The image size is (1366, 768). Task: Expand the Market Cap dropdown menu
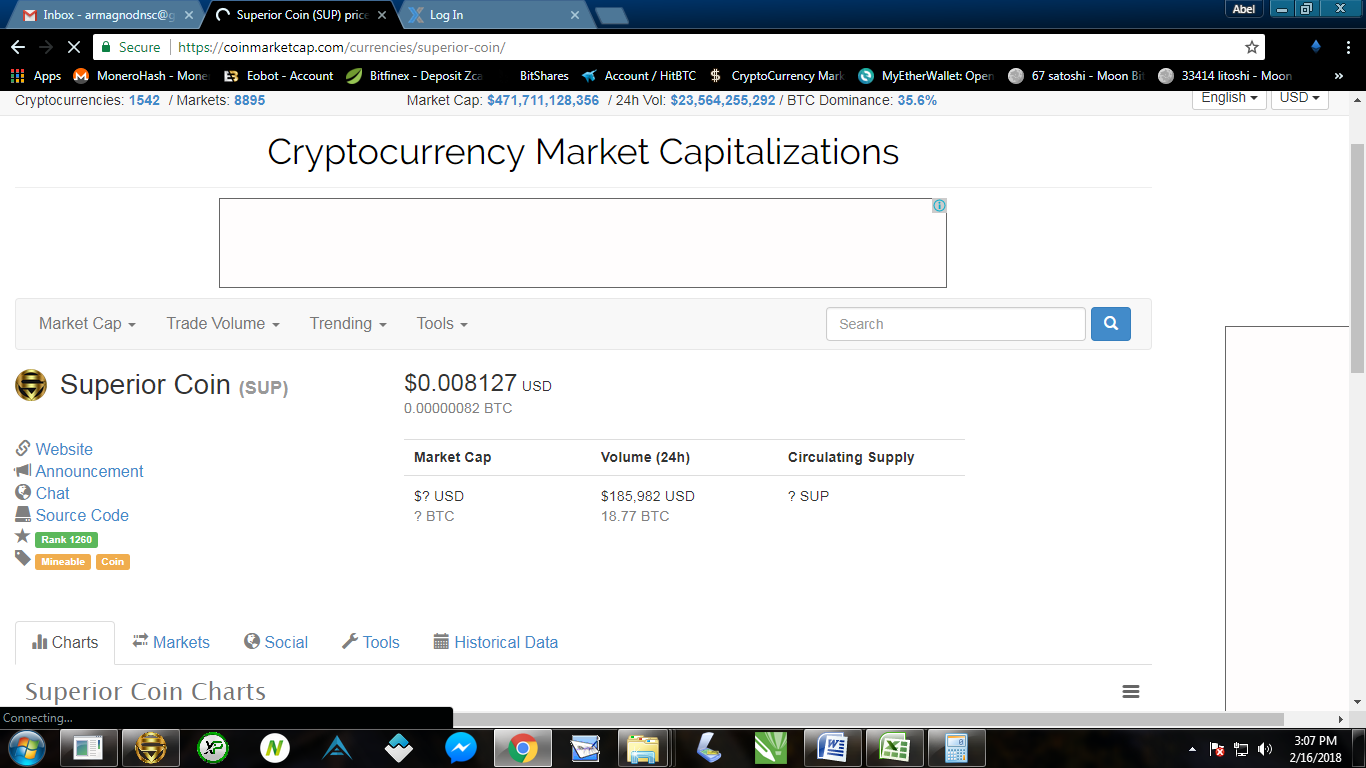point(87,324)
